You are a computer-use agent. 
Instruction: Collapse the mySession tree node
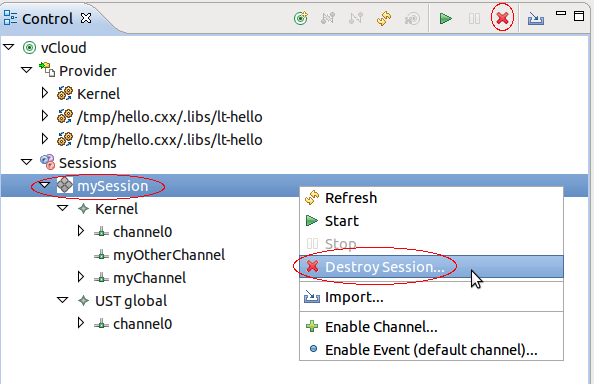point(45,185)
